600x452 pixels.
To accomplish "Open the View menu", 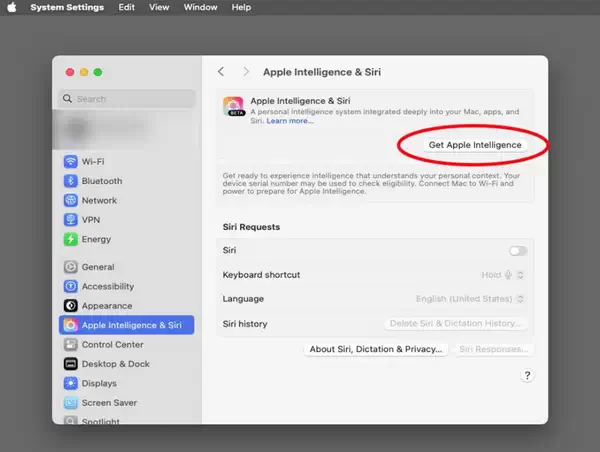I will [159, 7].
